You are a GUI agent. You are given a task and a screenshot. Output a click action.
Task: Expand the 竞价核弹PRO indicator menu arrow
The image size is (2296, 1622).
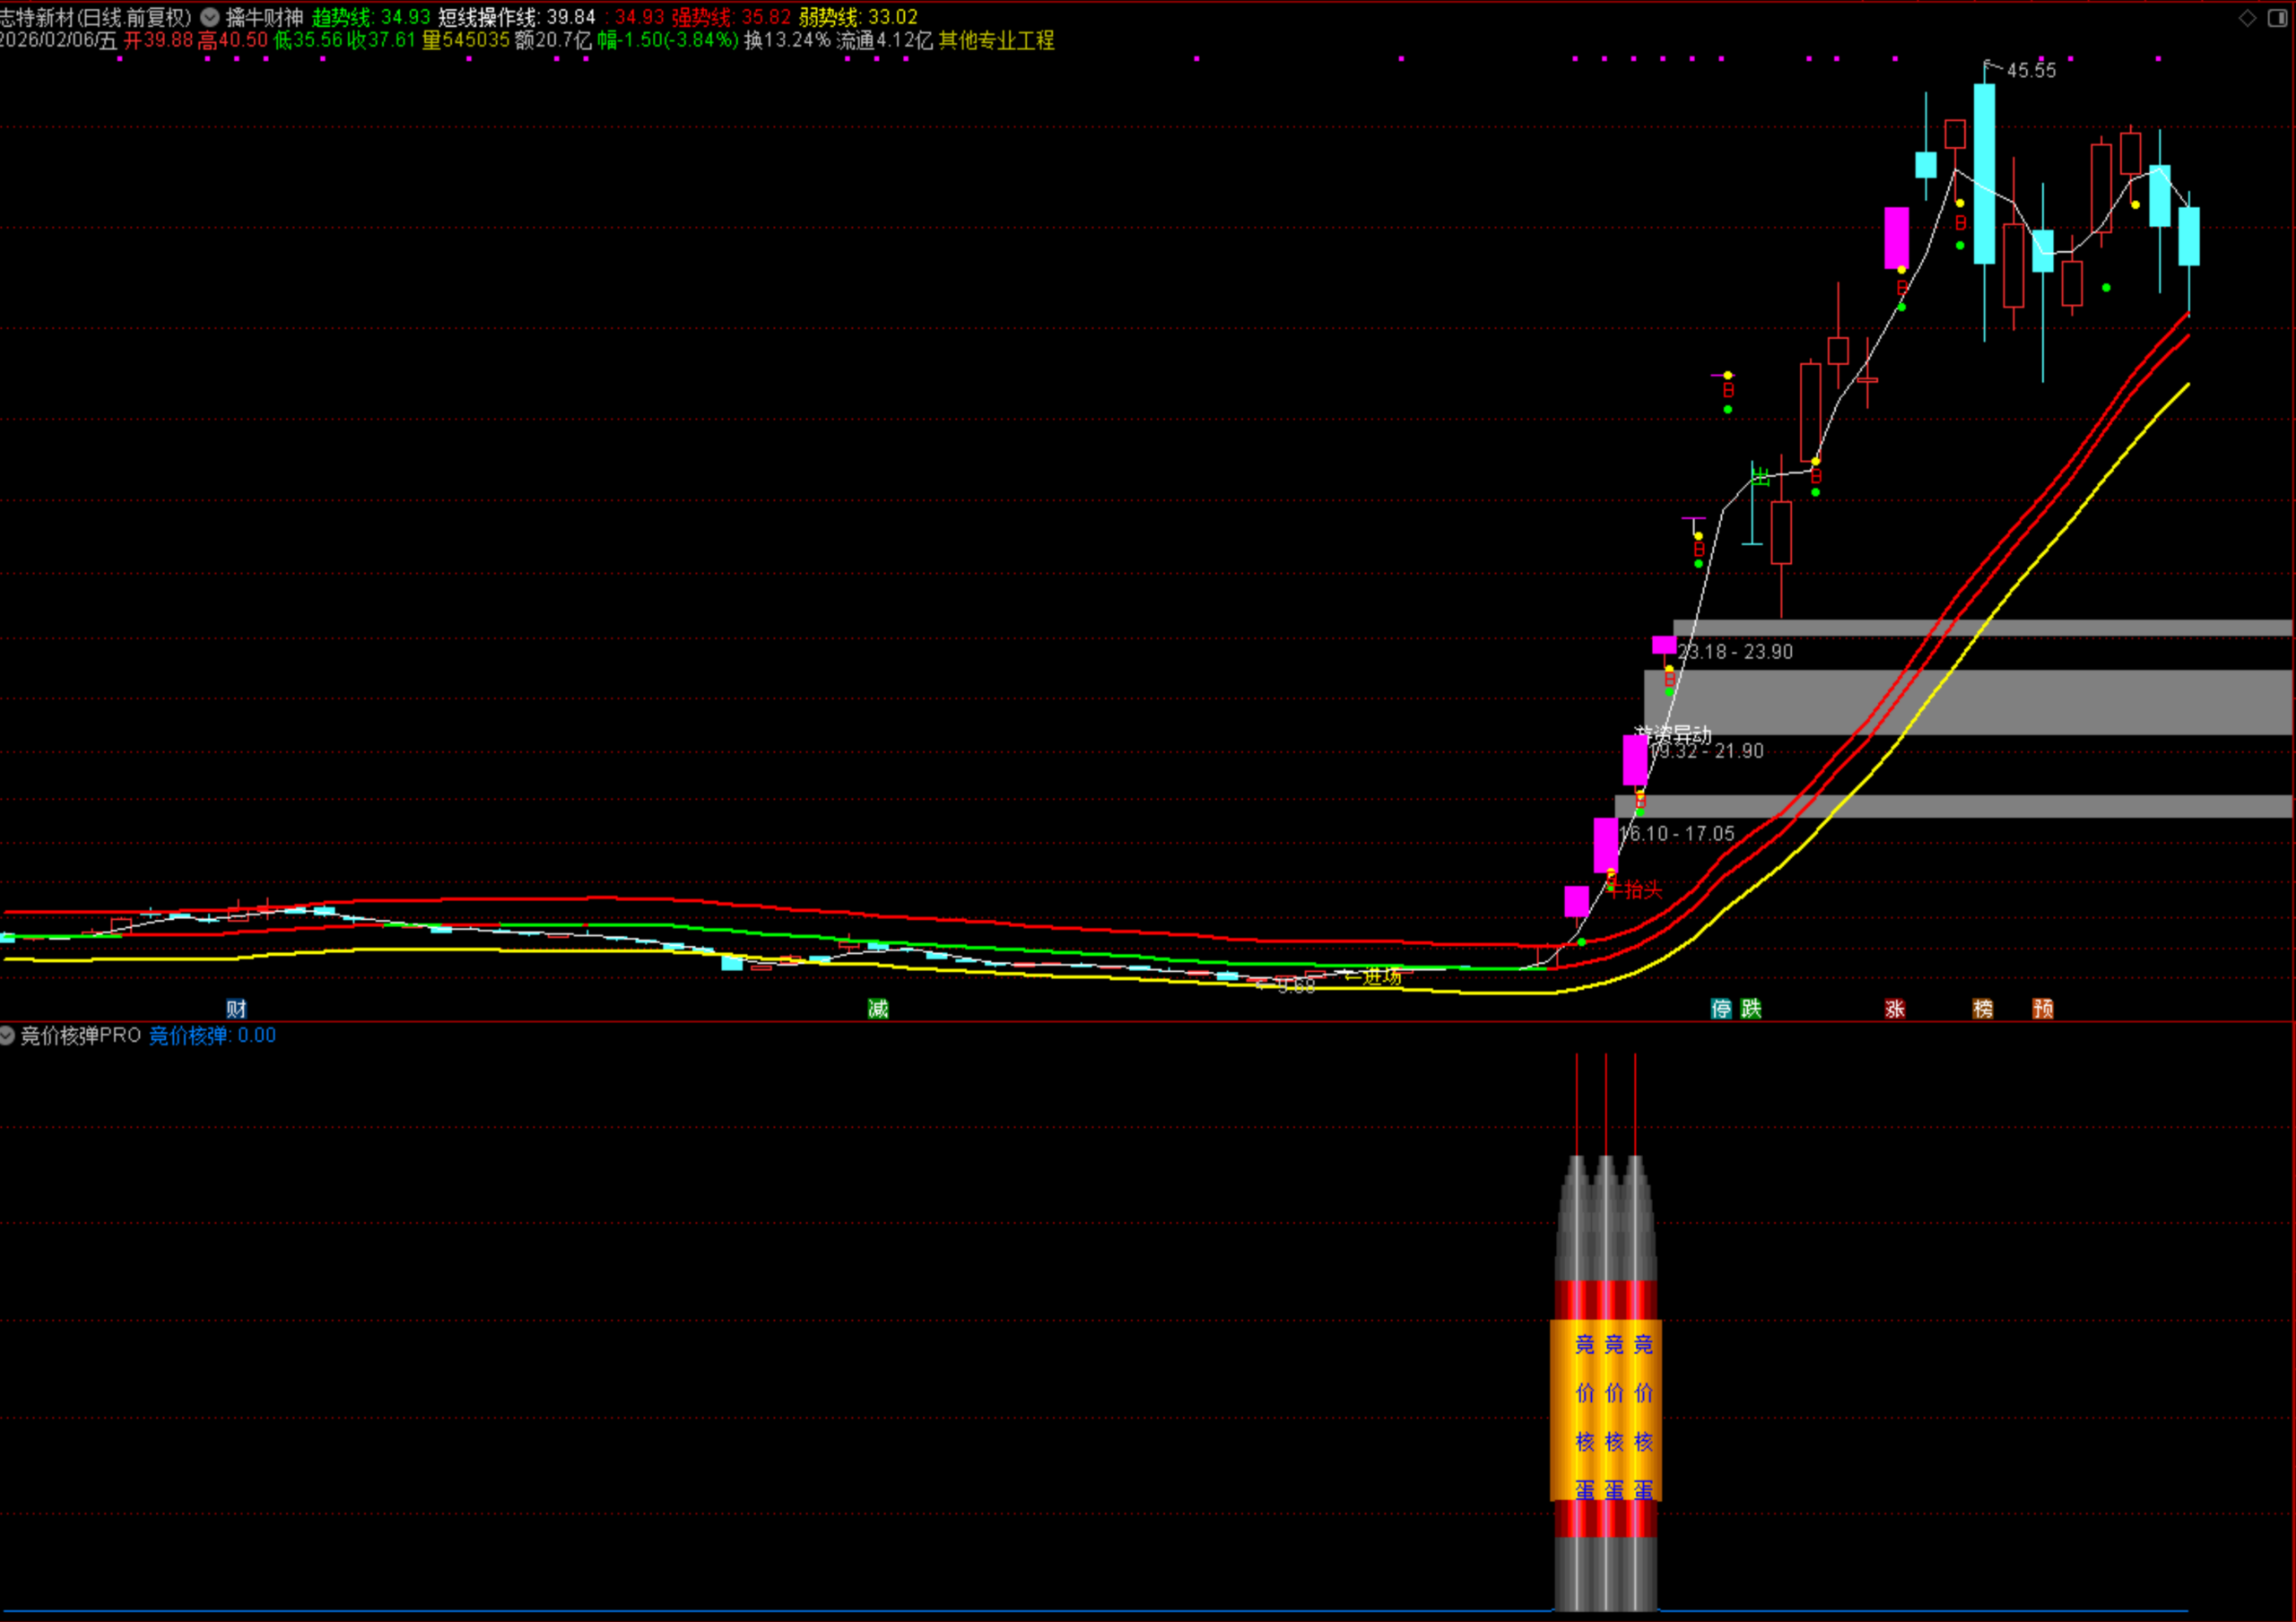(7, 1035)
